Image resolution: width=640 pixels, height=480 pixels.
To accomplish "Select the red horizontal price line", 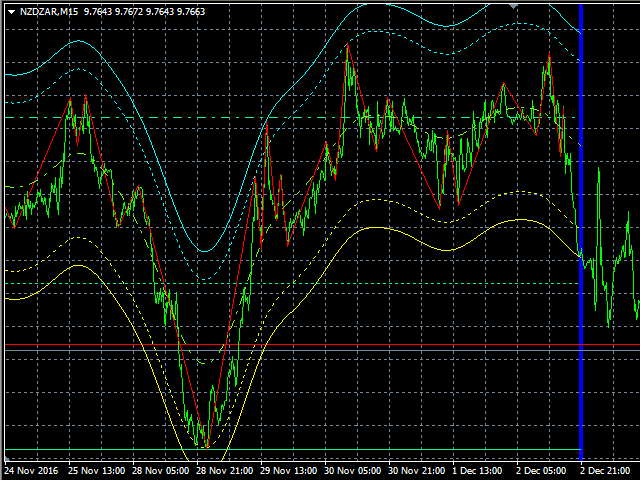I will pyautogui.click(x=322, y=345).
